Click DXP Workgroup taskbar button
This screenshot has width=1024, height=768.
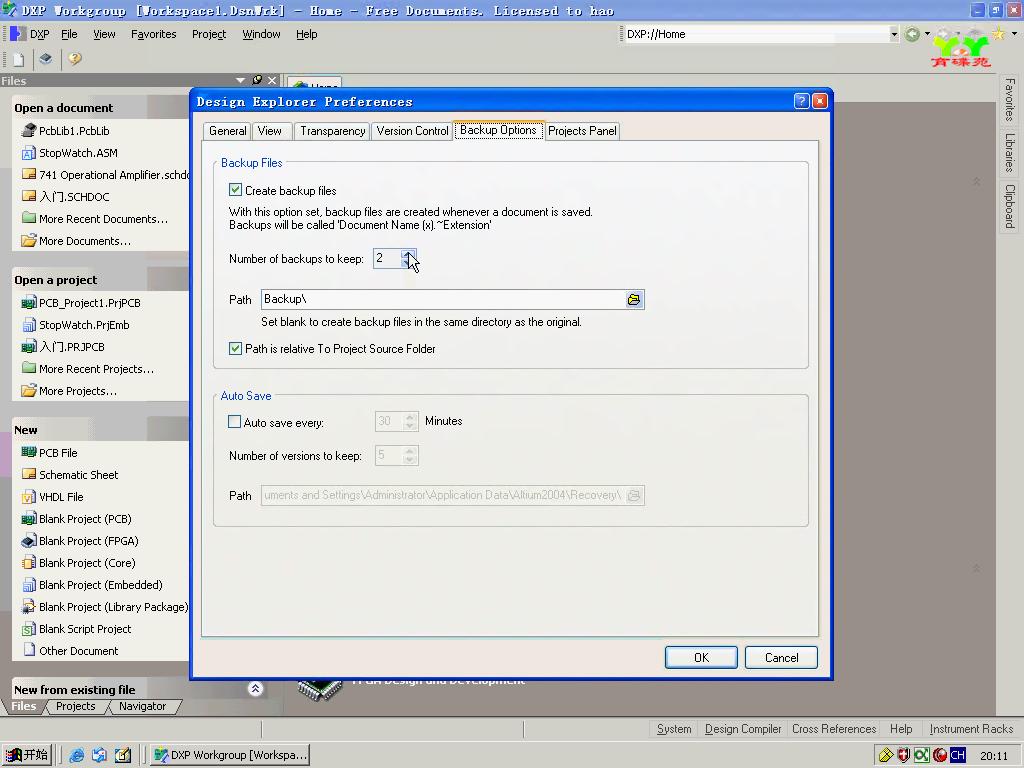click(231, 755)
